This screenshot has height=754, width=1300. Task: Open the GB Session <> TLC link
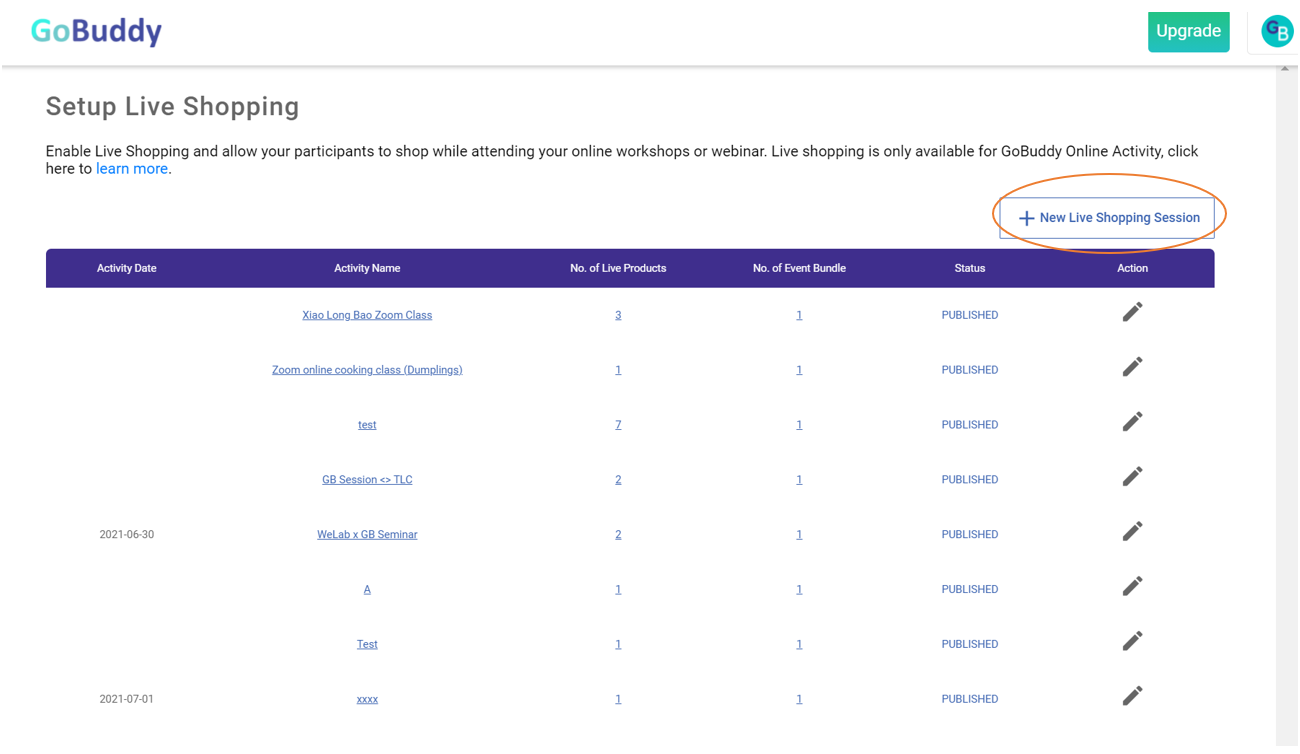pos(367,480)
